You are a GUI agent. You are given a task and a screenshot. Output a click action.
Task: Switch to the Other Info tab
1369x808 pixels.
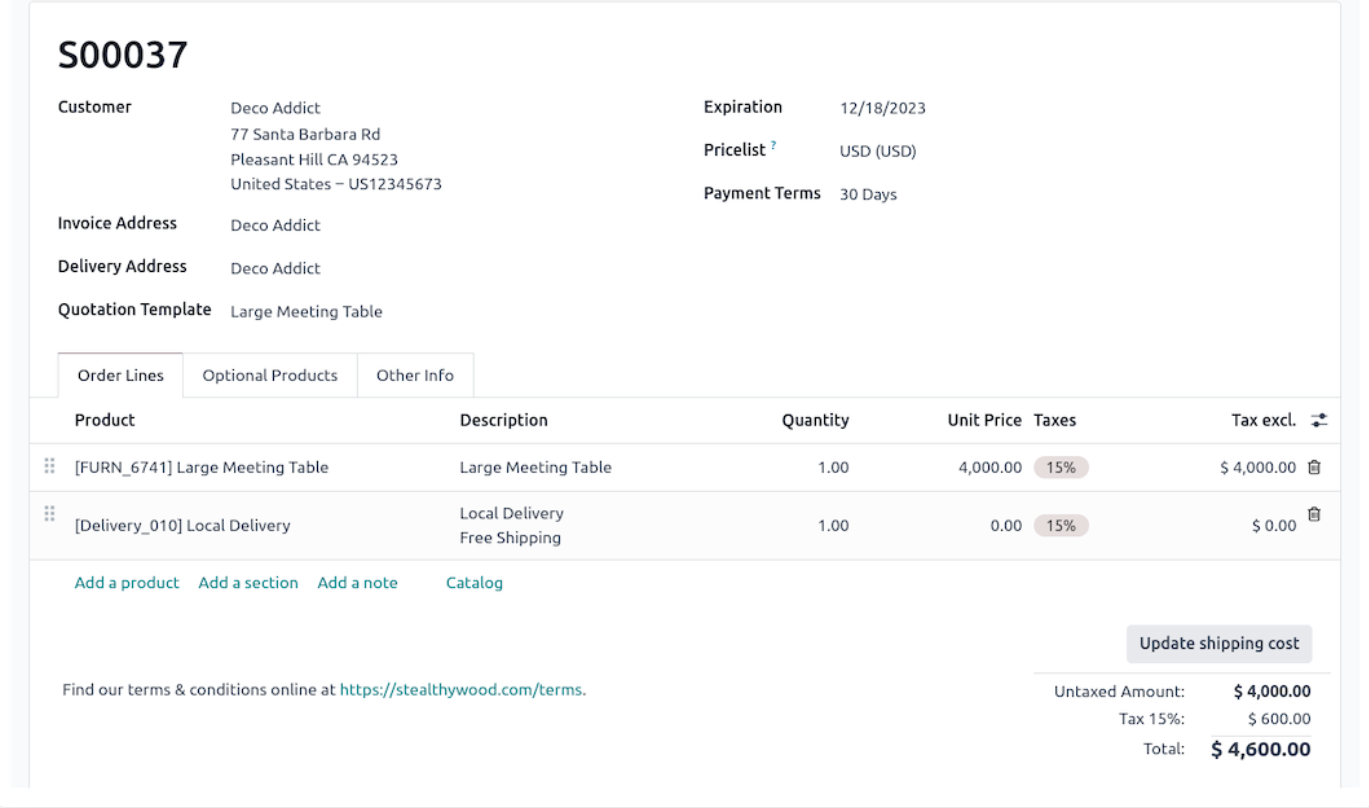tap(414, 376)
